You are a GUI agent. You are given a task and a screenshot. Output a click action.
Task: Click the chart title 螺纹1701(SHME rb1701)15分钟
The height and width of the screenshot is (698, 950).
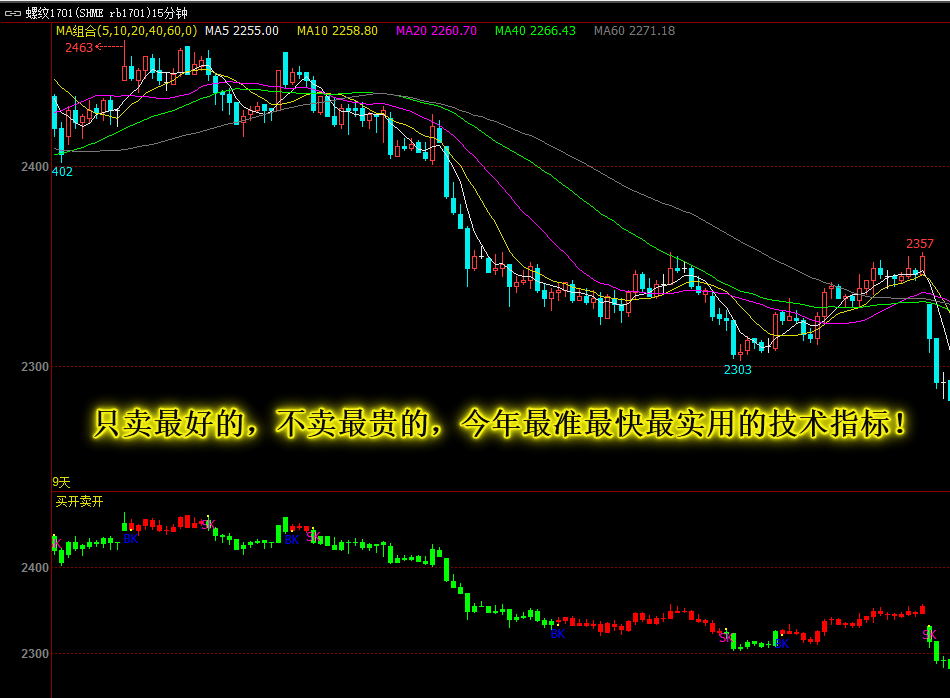(x=107, y=13)
